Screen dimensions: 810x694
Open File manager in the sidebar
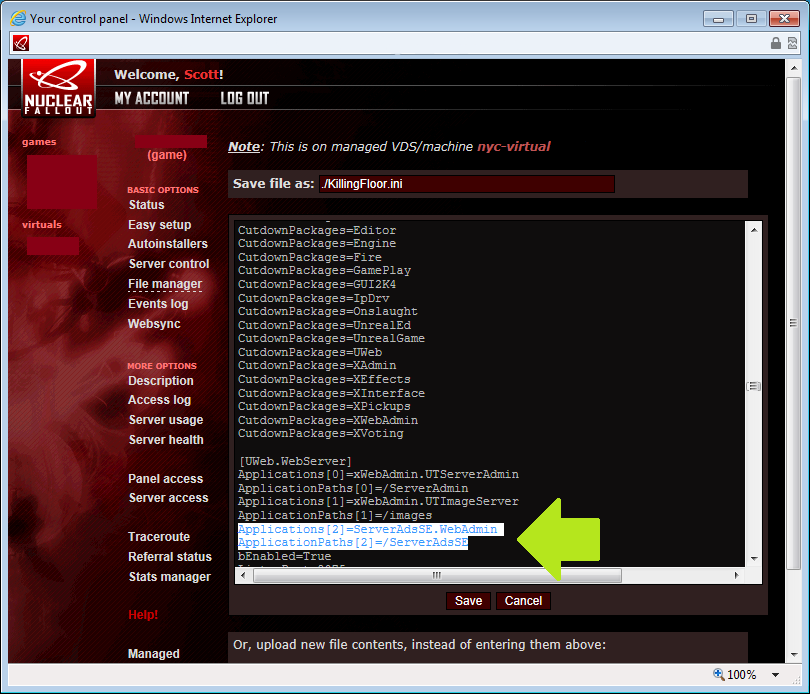pos(165,284)
